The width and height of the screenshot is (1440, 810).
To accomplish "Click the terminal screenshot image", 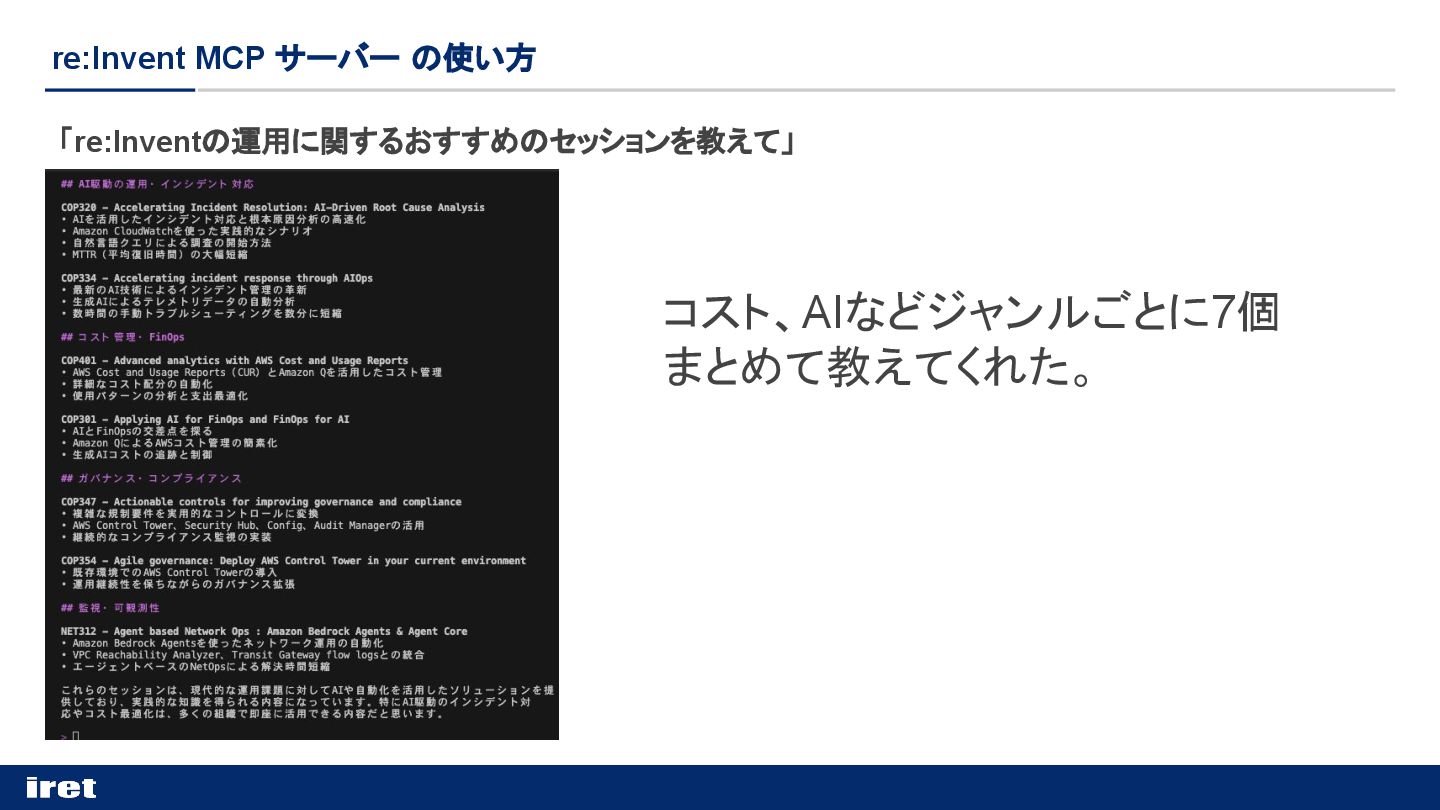I will pos(302,455).
